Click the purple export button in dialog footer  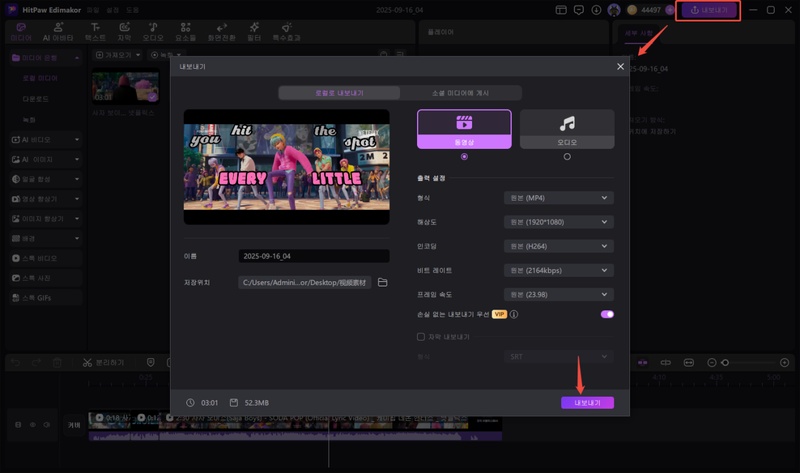click(x=587, y=402)
